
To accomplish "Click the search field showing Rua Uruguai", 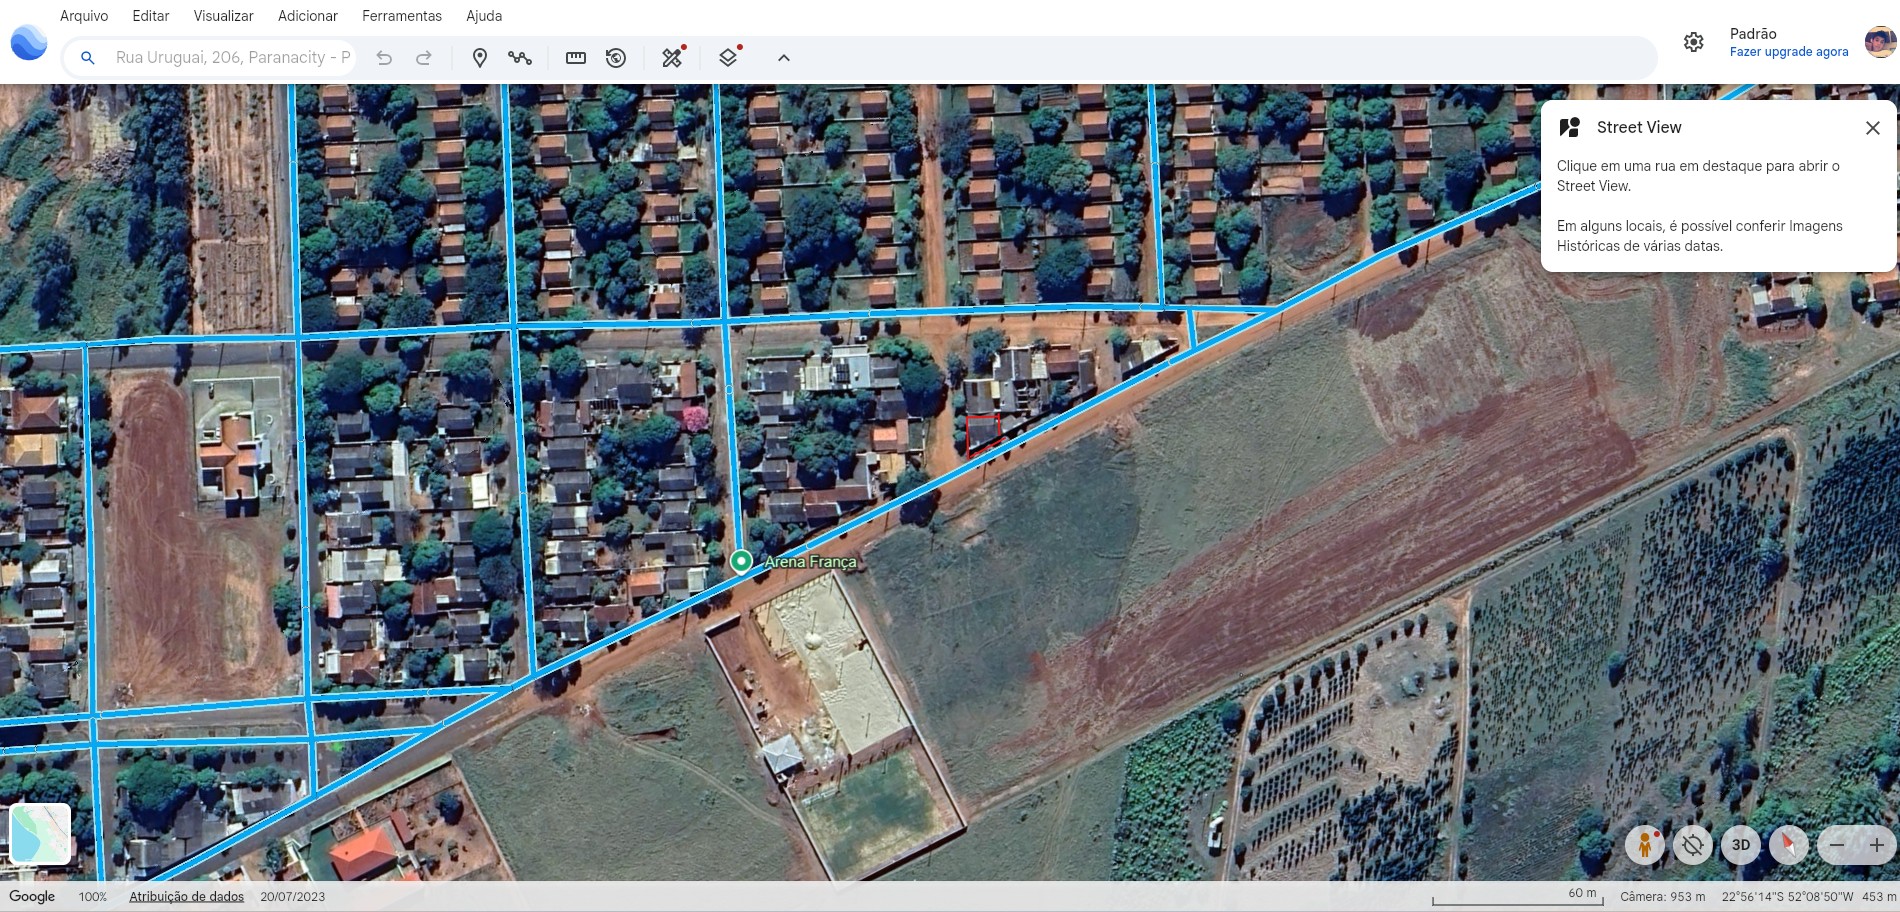I will pos(232,58).
